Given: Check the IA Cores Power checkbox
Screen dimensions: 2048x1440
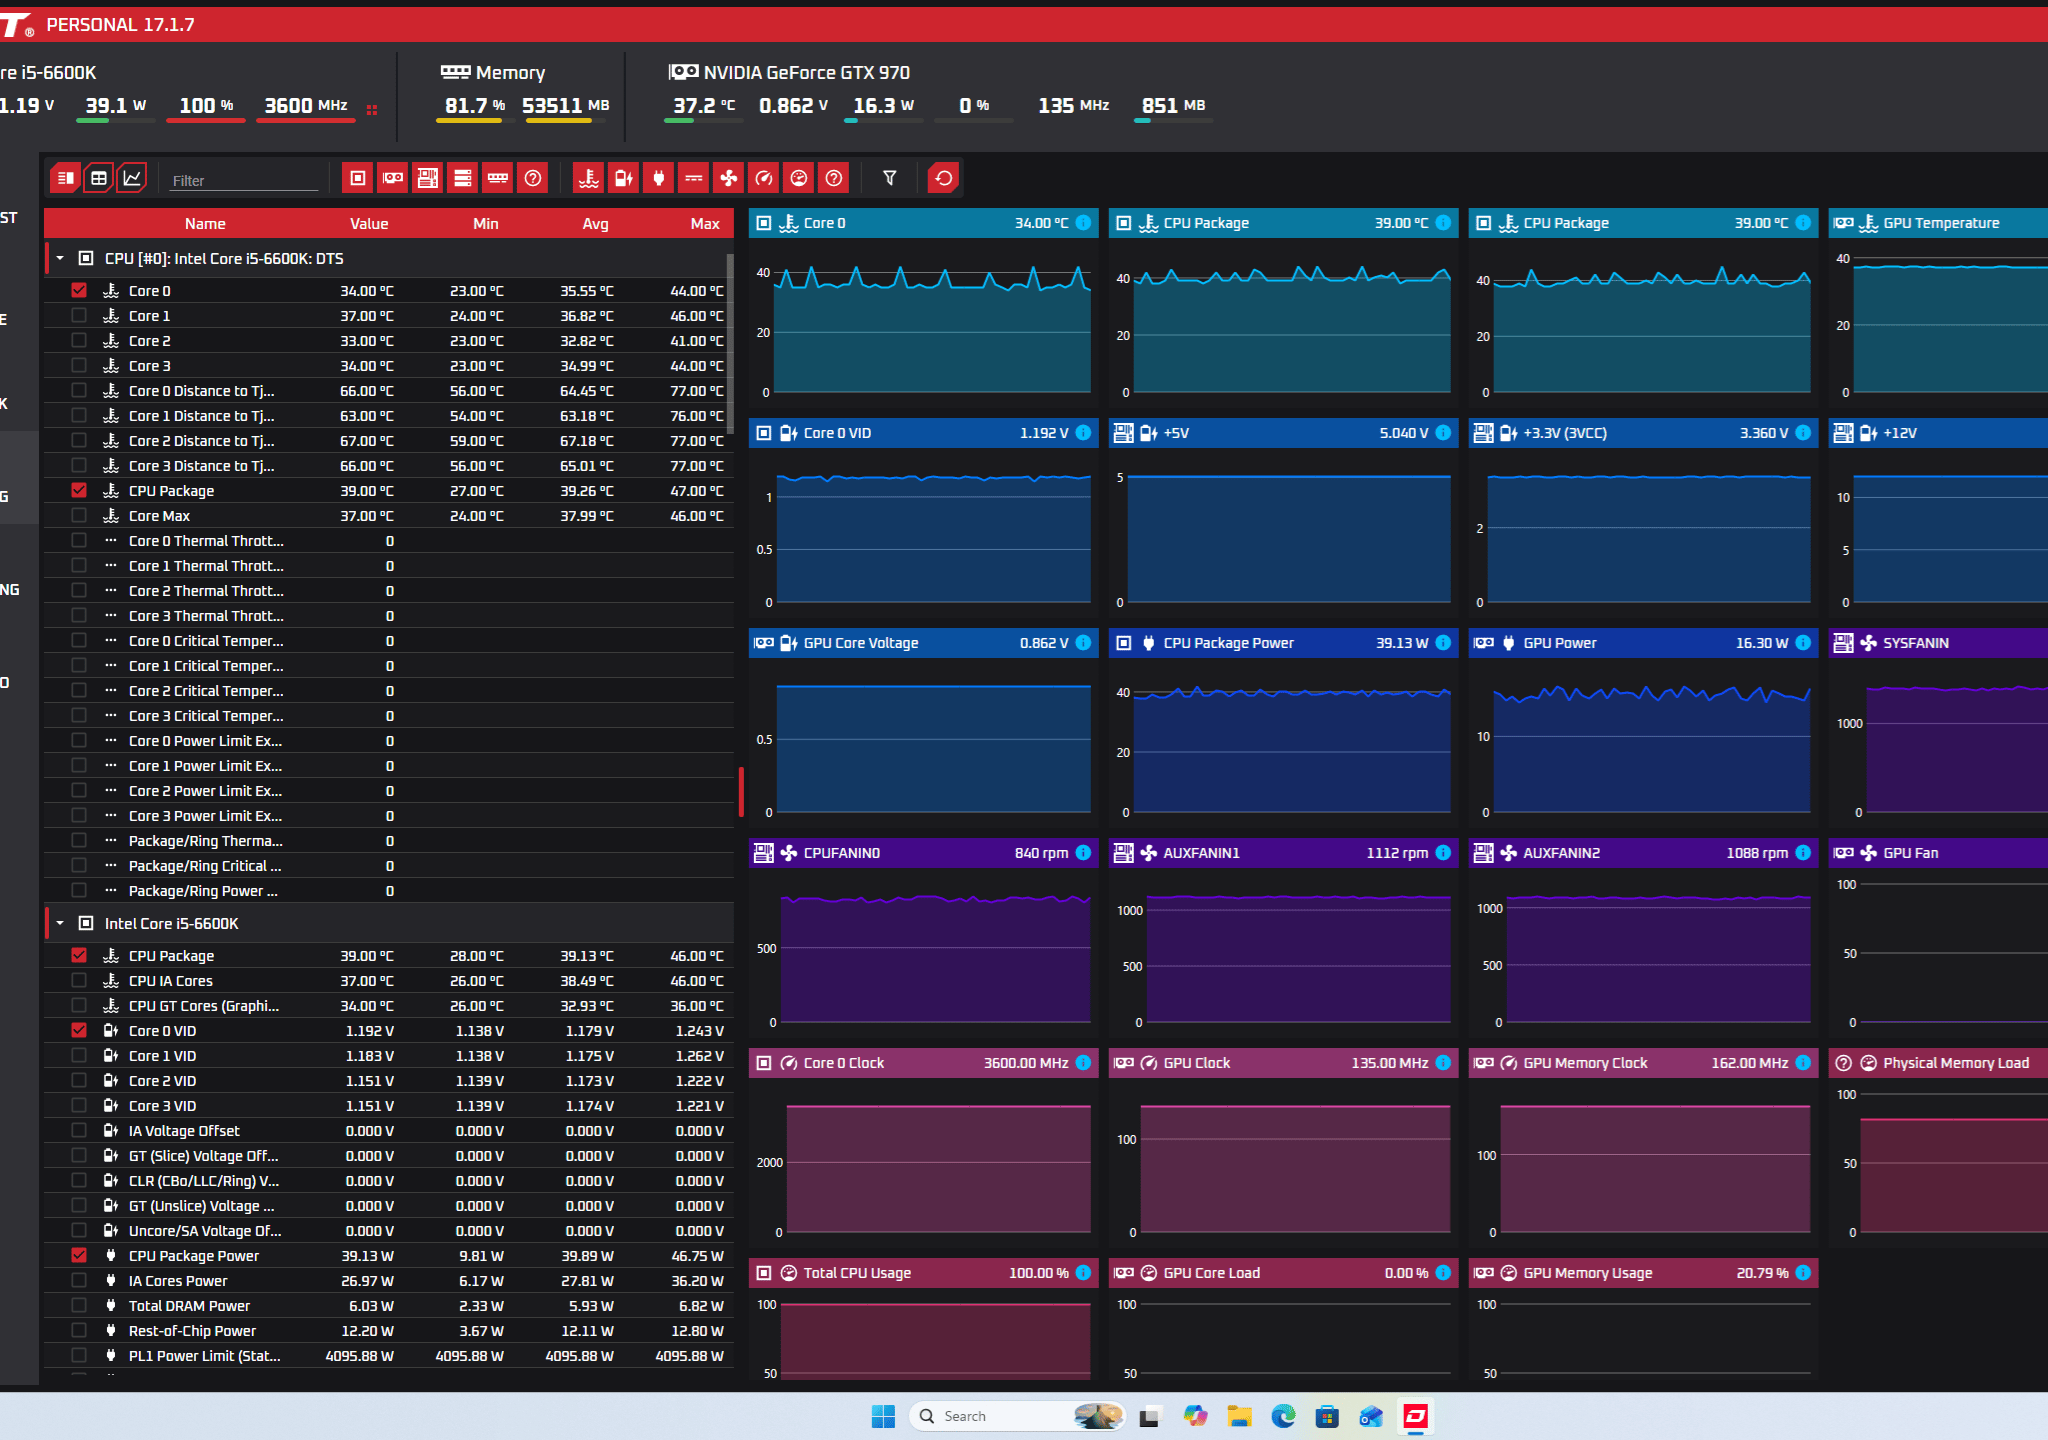Looking at the screenshot, I should tap(79, 1280).
